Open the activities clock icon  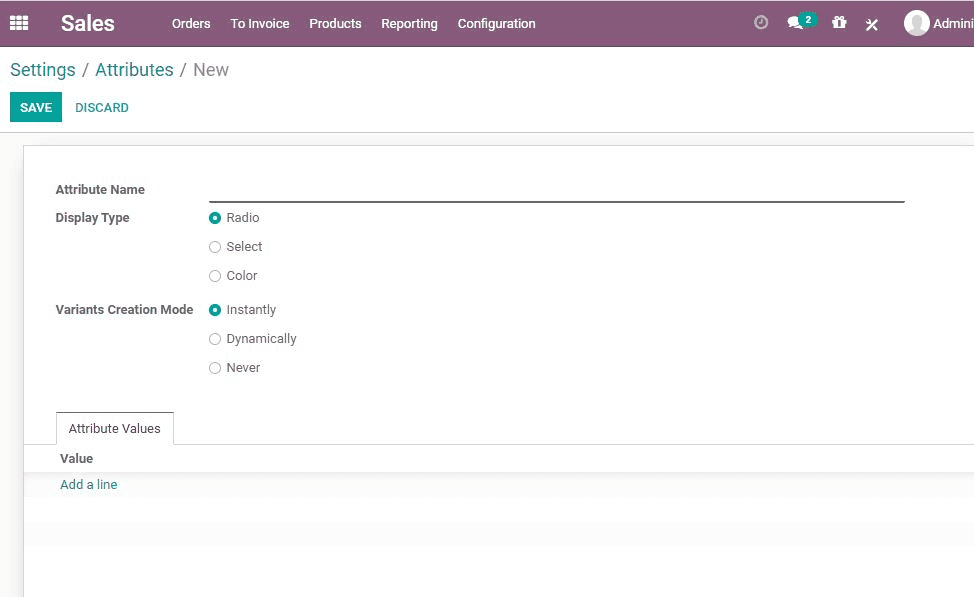760,23
